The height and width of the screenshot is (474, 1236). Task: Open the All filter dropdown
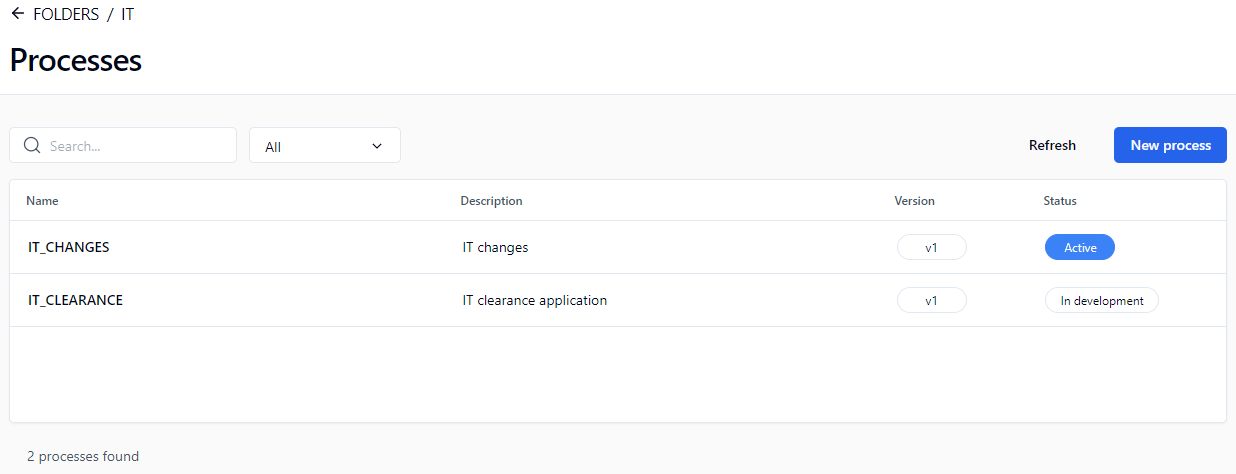324,146
